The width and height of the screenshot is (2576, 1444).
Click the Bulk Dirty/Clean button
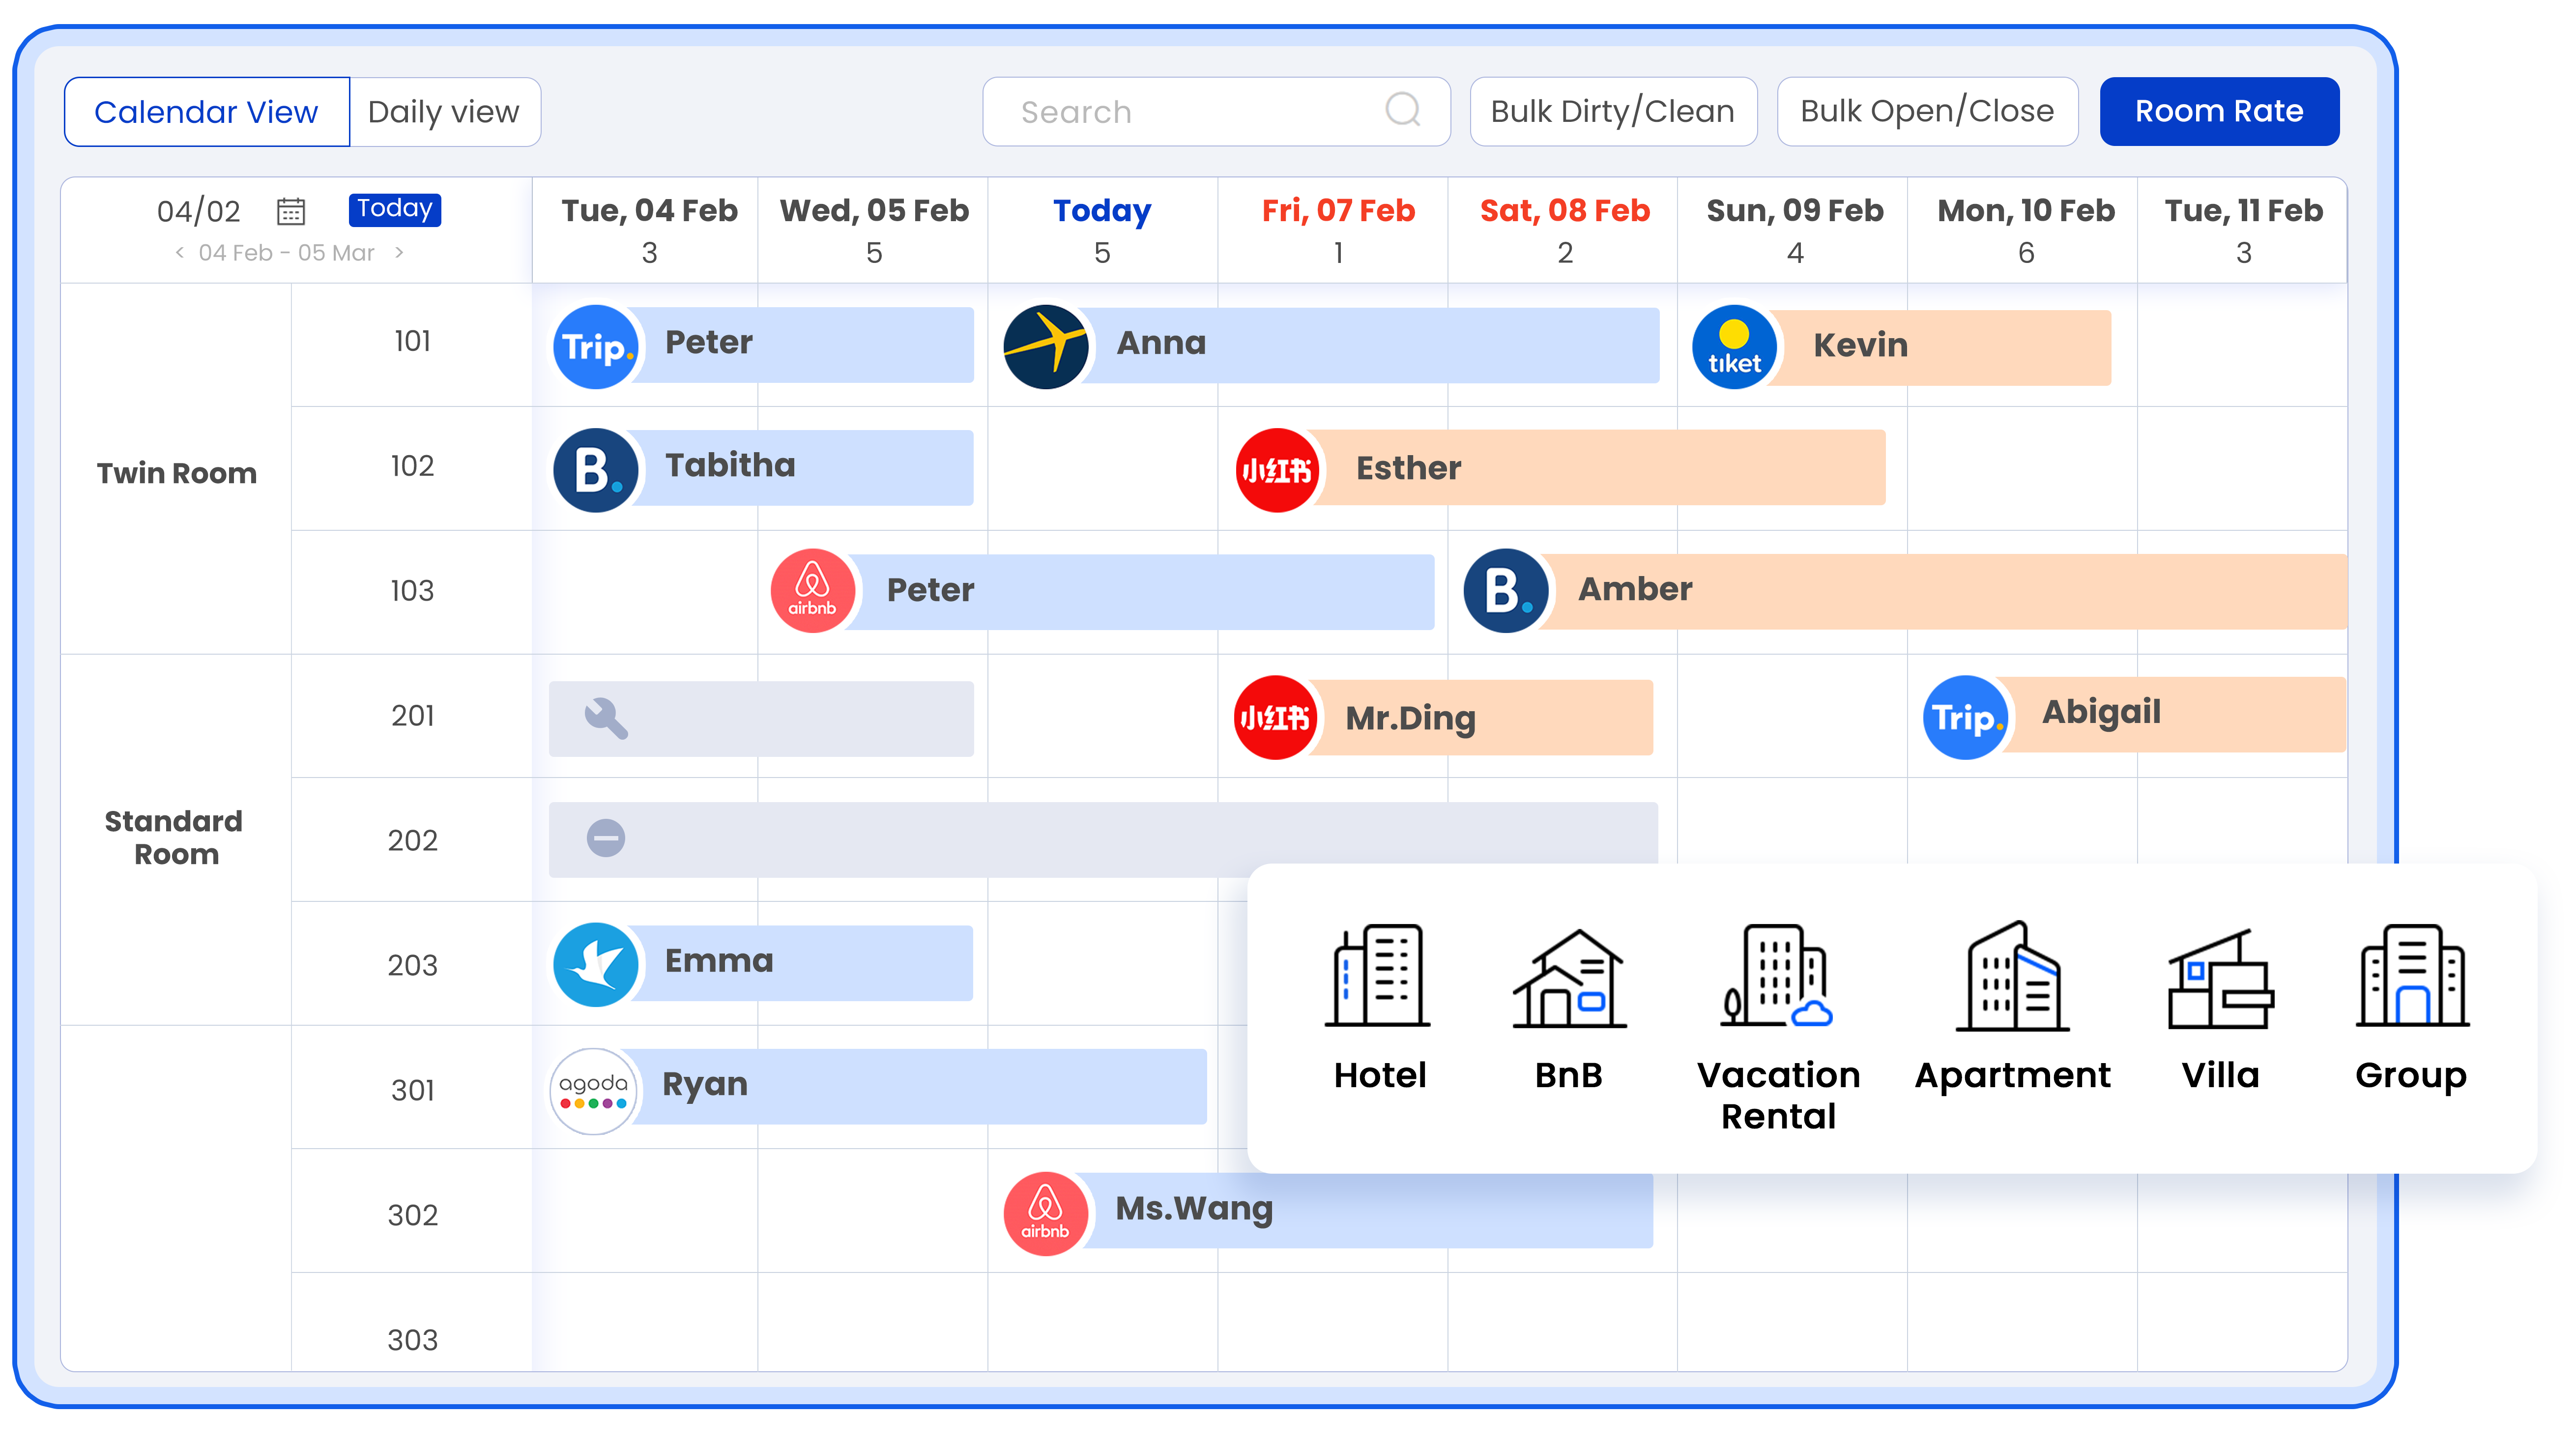[x=1613, y=111]
